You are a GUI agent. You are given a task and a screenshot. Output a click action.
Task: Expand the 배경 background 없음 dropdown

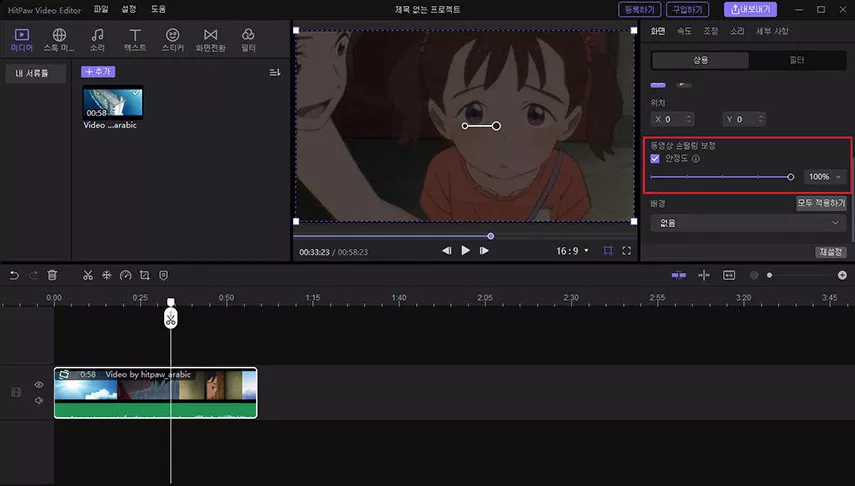748,223
